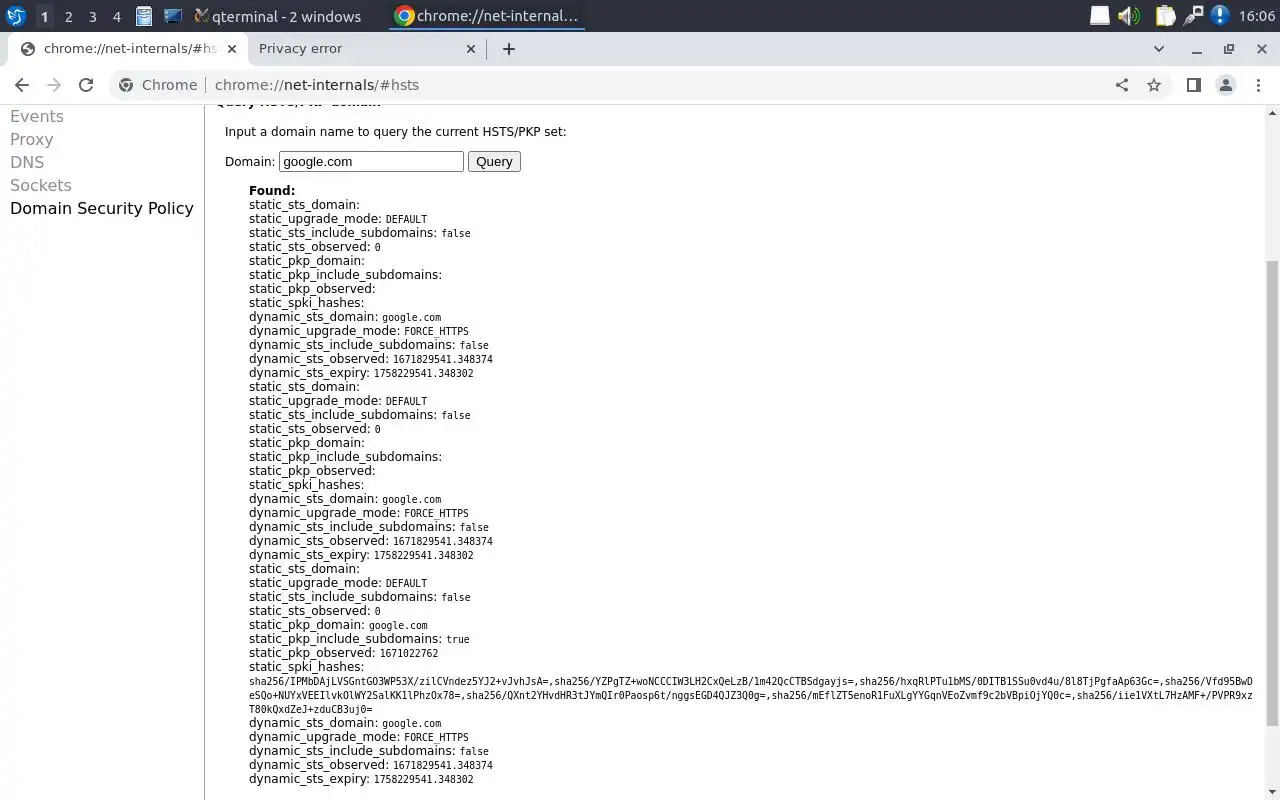This screenshot has width=1280, height=800.
Task: Open the DNS section in sidebar
Action: pos(27,162)
